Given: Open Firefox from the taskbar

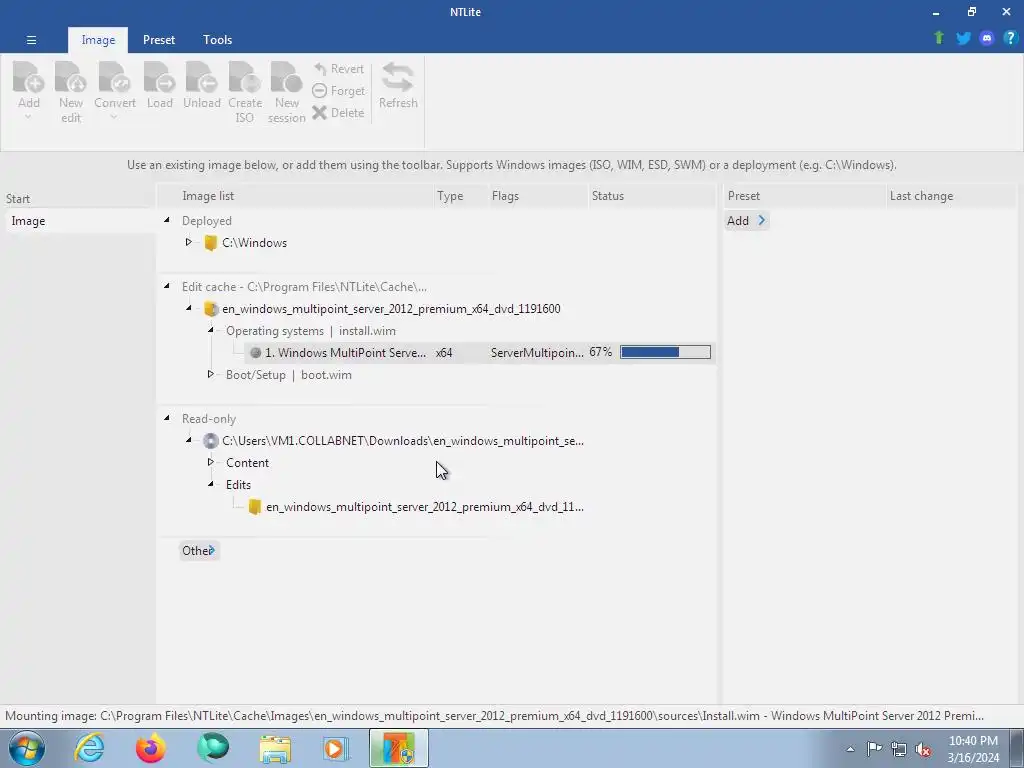Looking at the screenshot, I should coord(151,748).
